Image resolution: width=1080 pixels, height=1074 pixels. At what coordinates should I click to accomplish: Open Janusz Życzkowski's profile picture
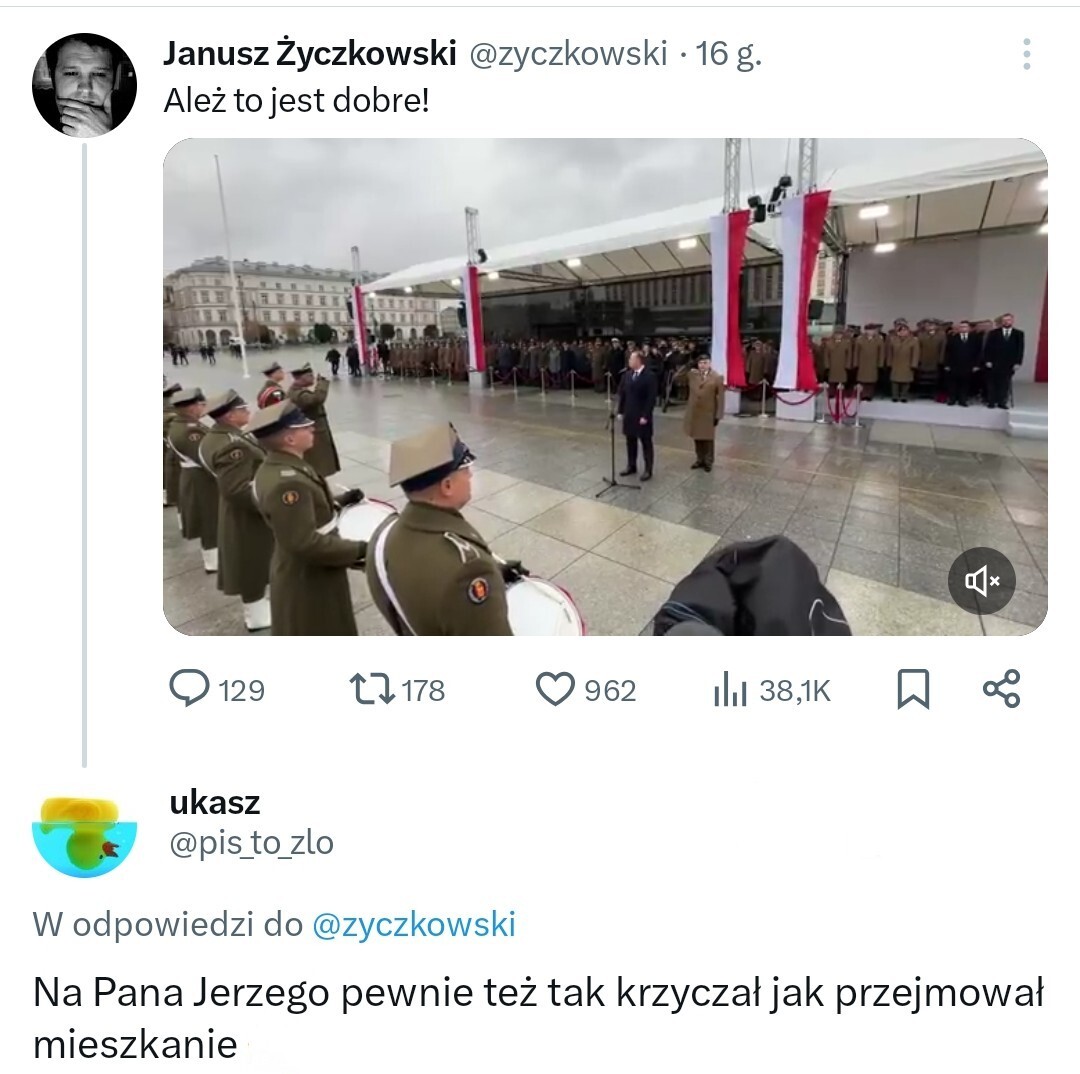point(84,85)
